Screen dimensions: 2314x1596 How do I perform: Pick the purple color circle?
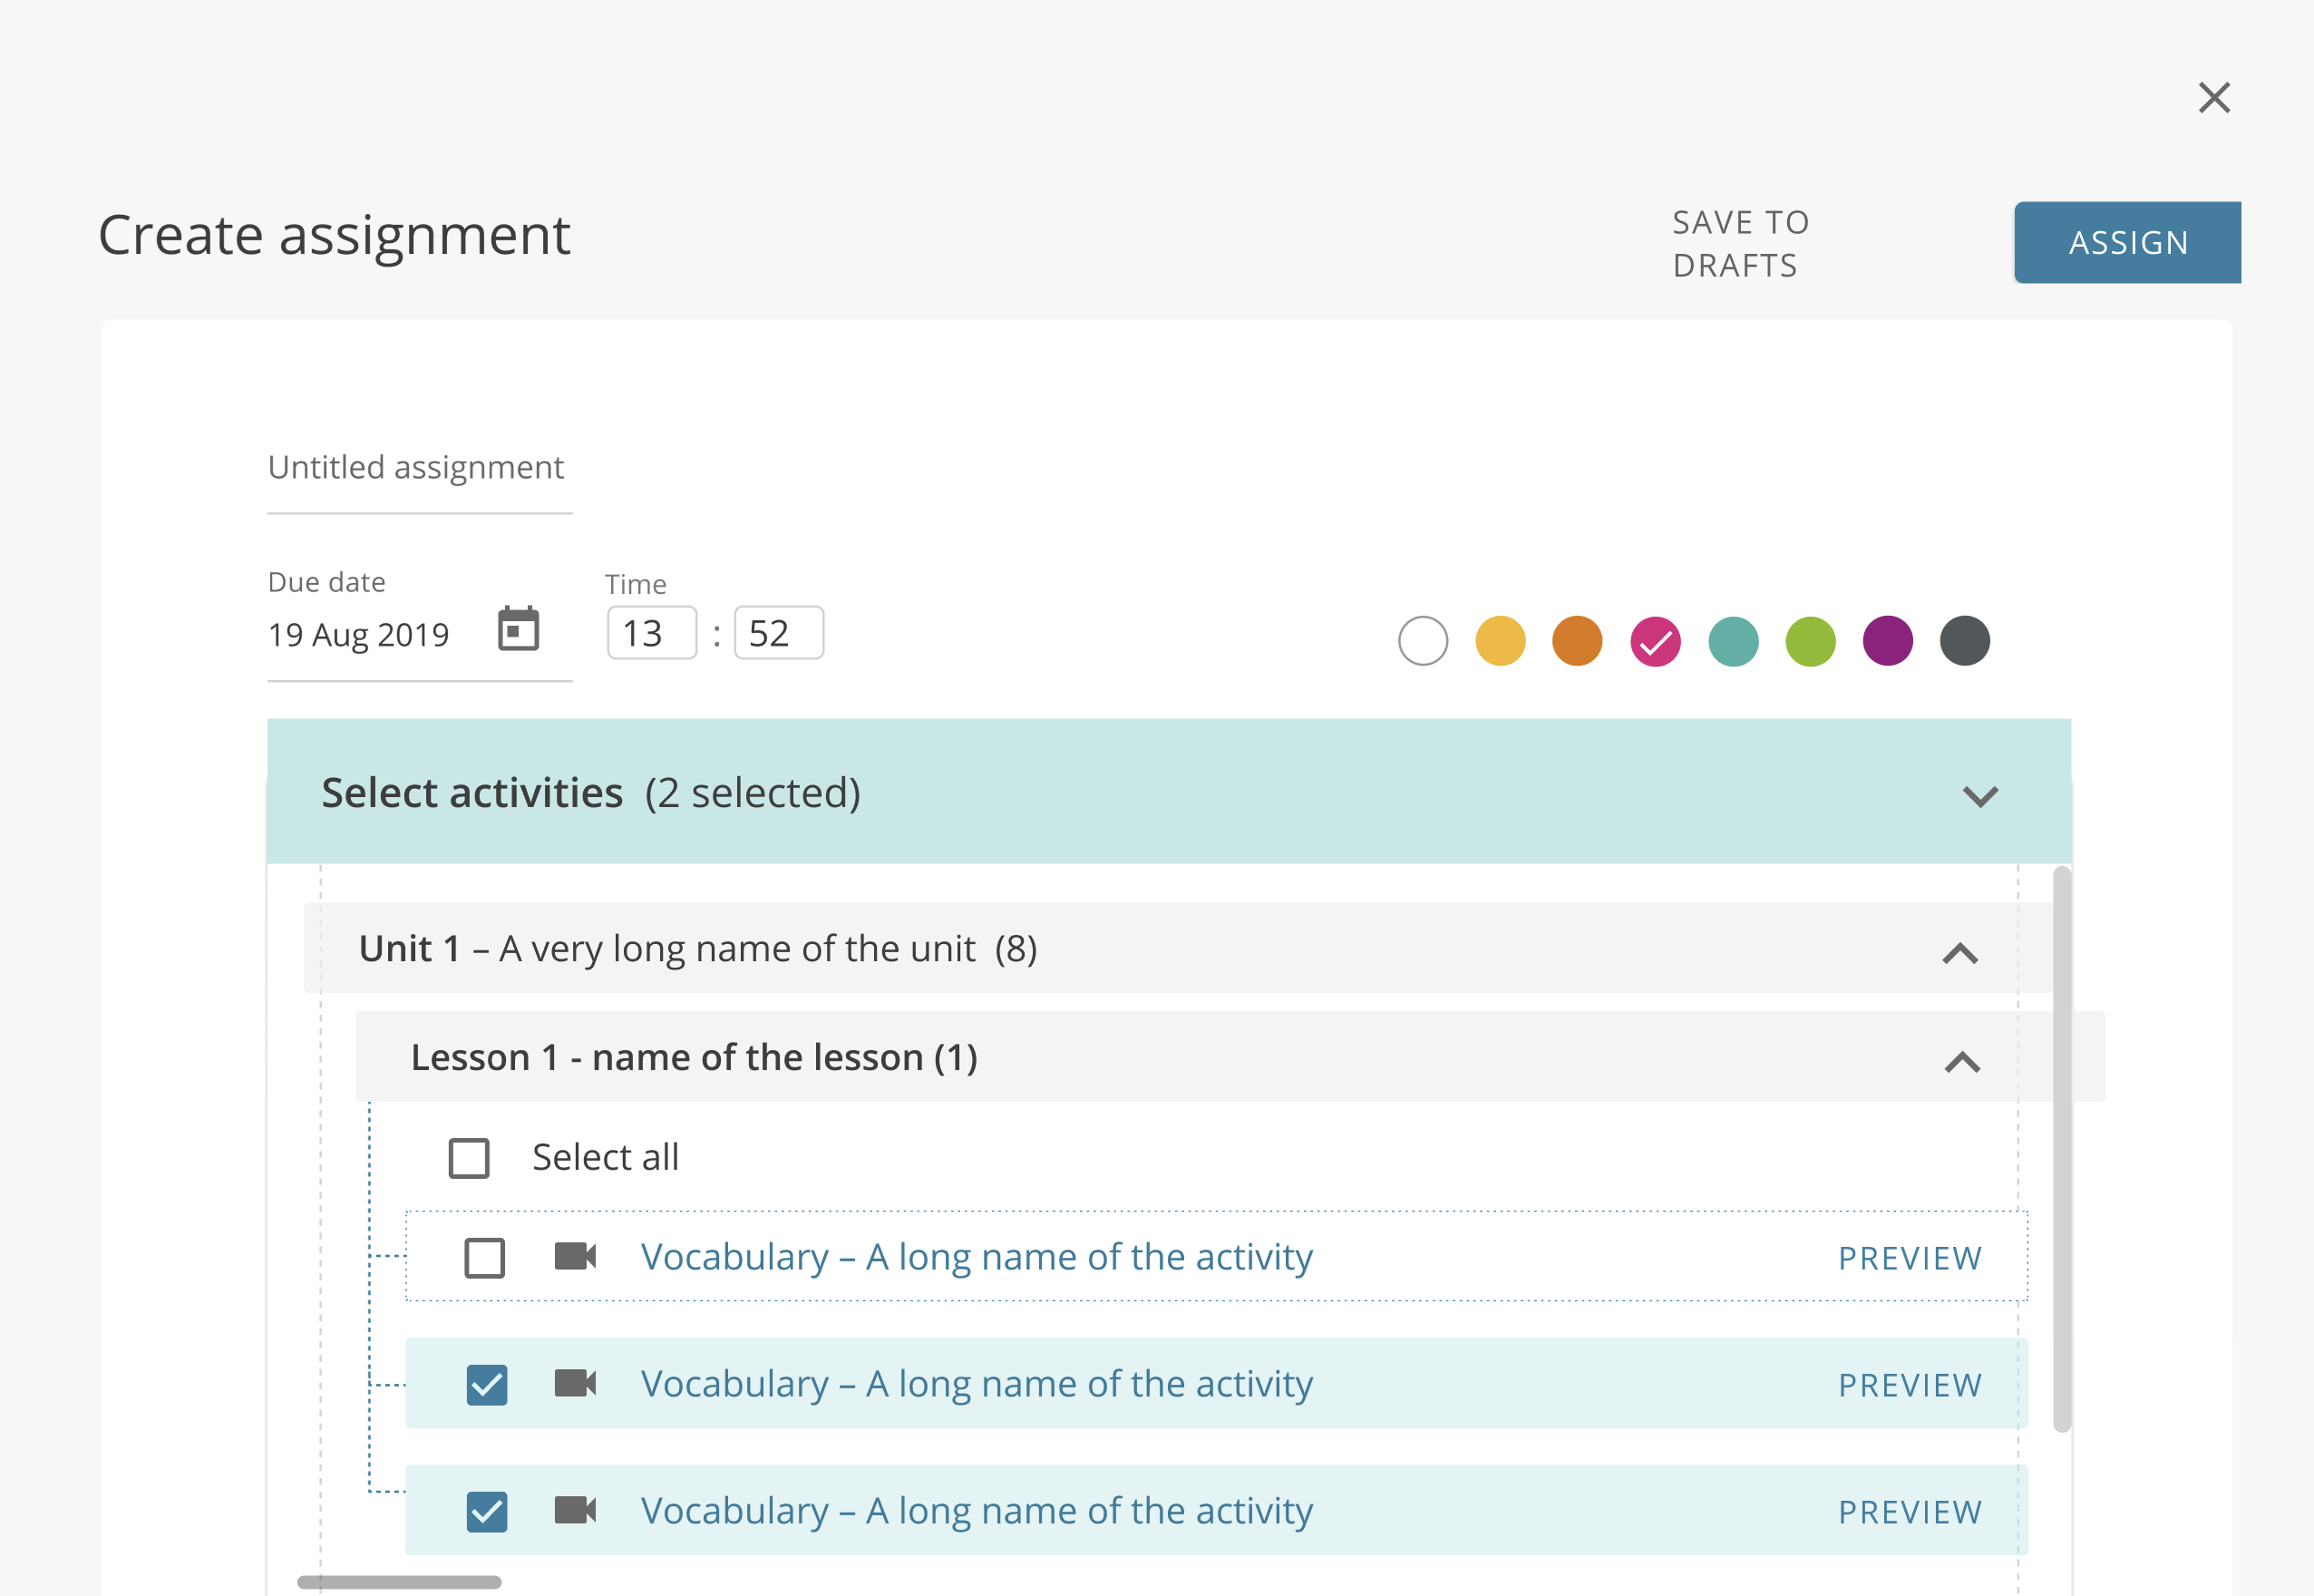point(1887,641)
